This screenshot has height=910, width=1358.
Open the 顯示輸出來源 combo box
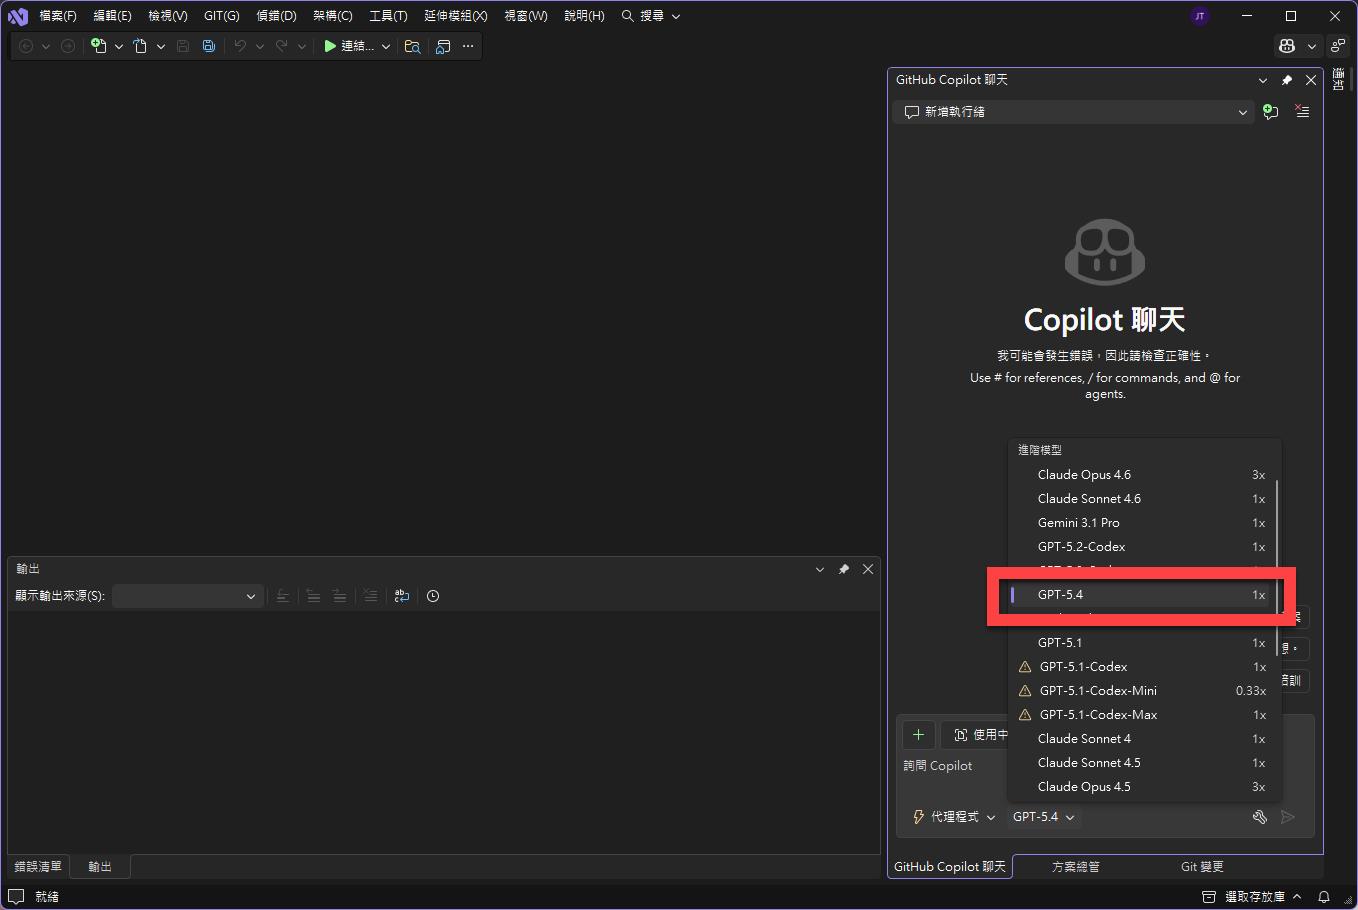(x=187, y=596)
